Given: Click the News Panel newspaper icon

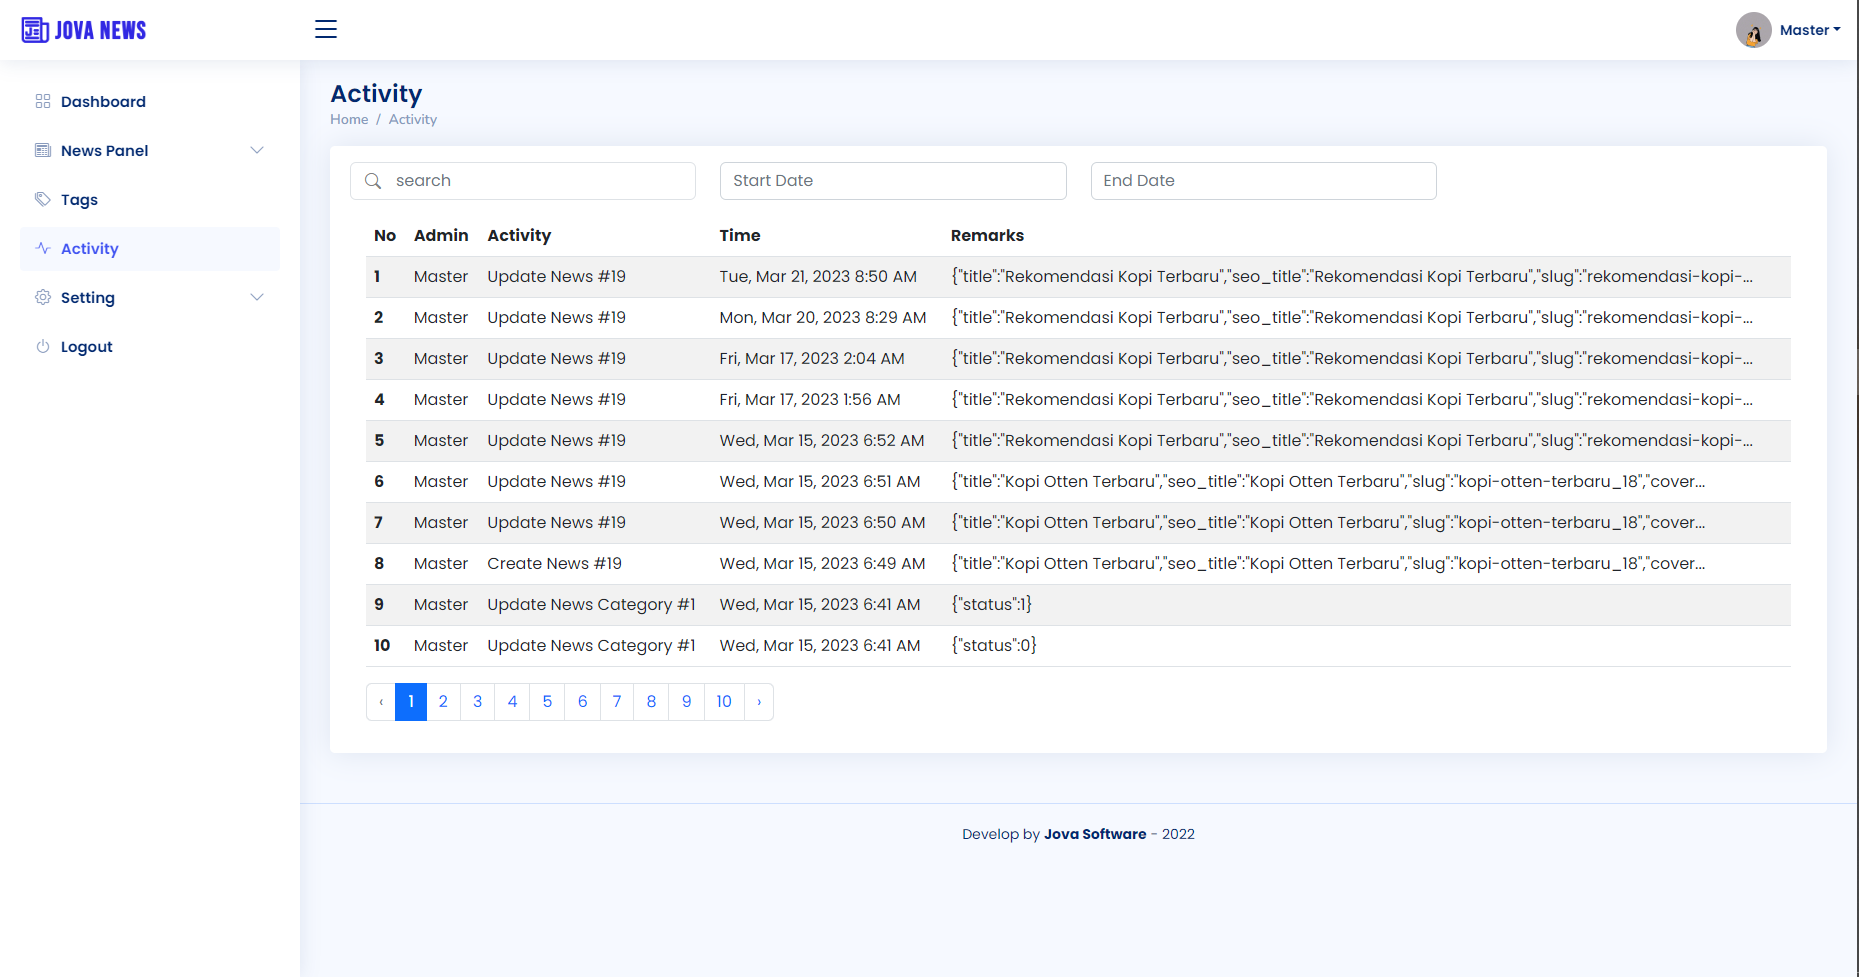Looking at the screenshot, I should [43, 150].
